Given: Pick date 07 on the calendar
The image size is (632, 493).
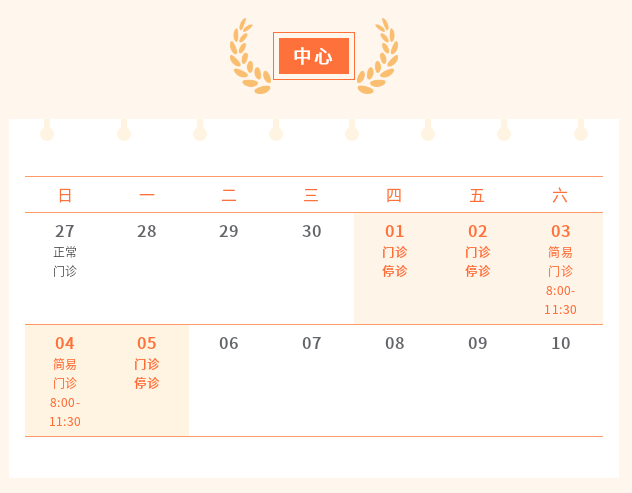Looking at the screenshot, I should [312, 344].
